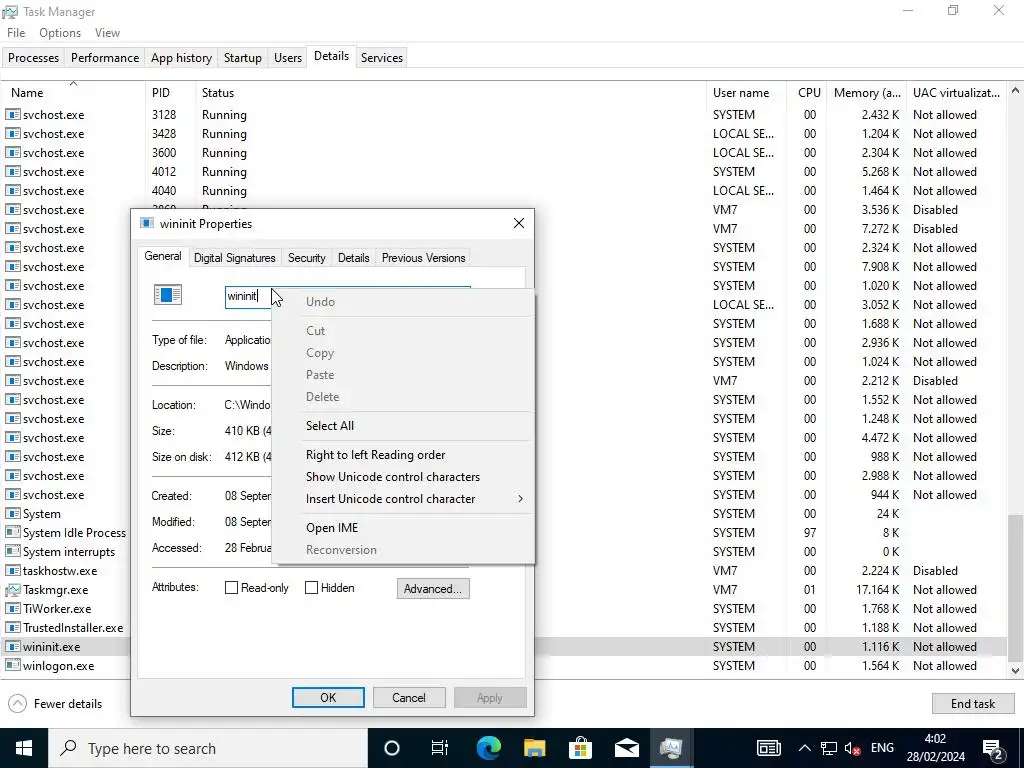This screenshot has height=768, width=1024.
Task: Click the TiWorker.exe process icon
Action: [x=12, y=609]
